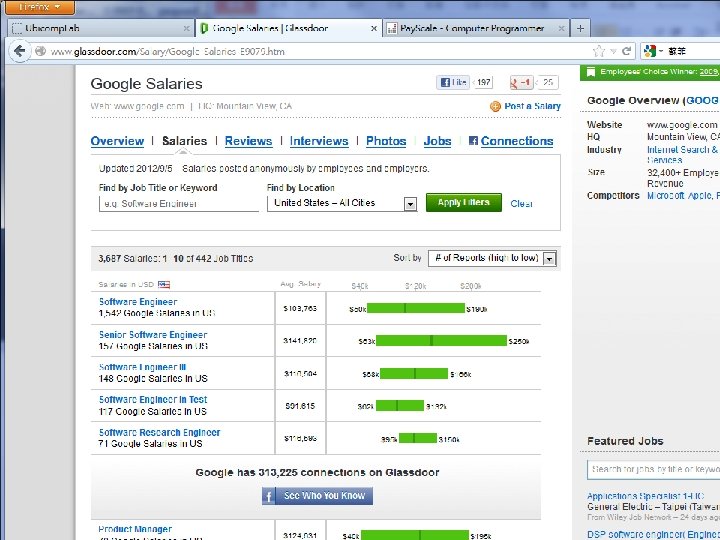Screen dimensions: 720x540
Task: Click the Google +1 button
Action: pos(521,83)
